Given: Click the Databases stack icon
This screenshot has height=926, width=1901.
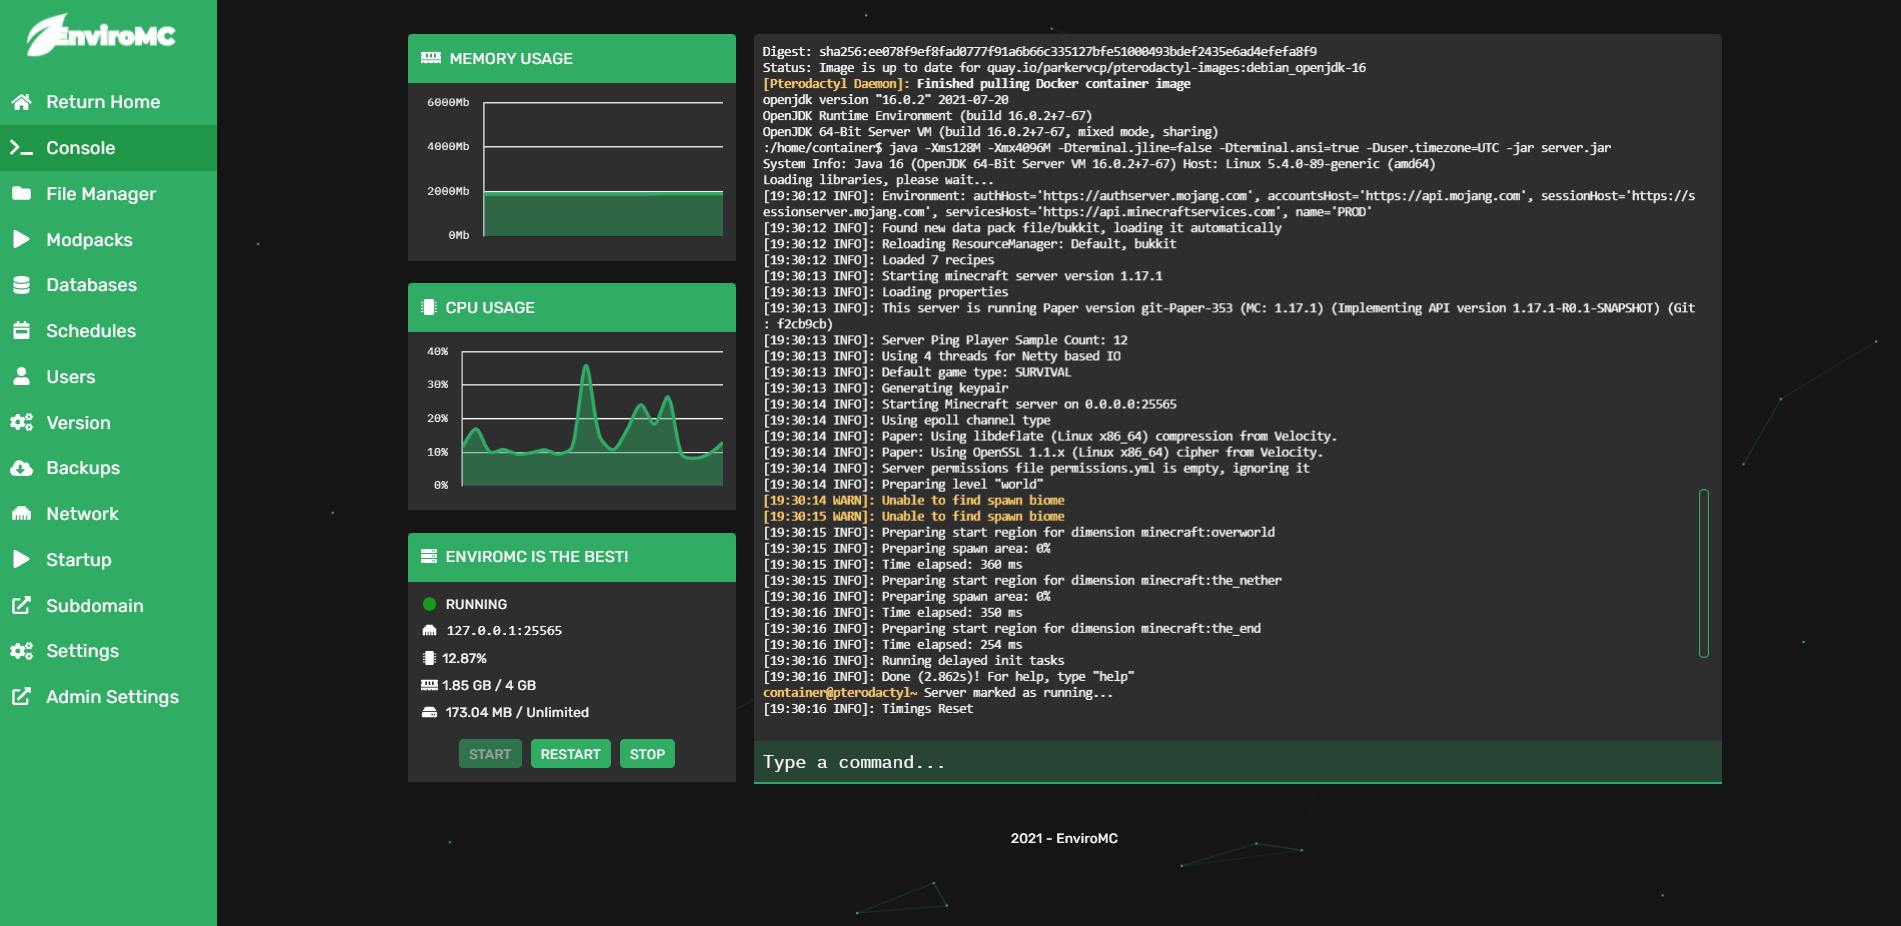Looking at the screenshot, I should (x=21, y=285).
